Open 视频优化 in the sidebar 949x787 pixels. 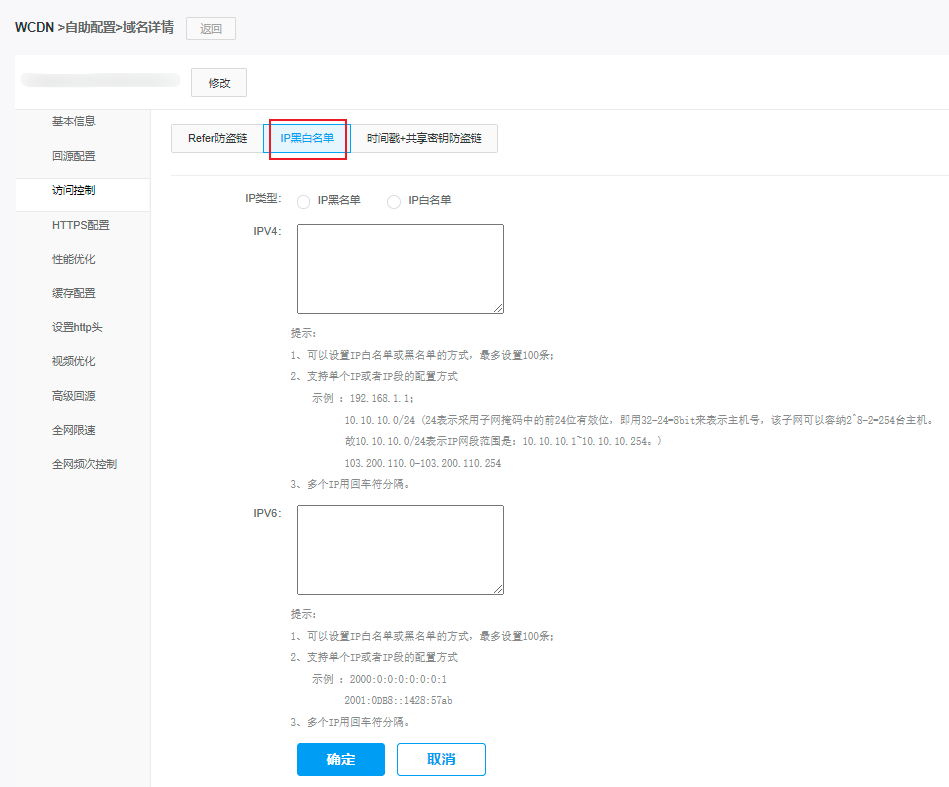[x=74, y=362]
